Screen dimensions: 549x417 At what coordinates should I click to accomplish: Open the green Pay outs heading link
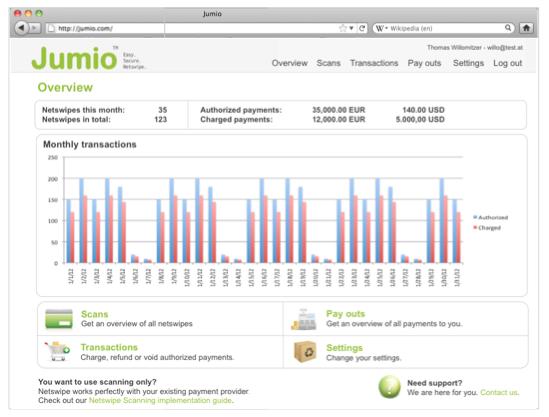(x=345, y=314)
